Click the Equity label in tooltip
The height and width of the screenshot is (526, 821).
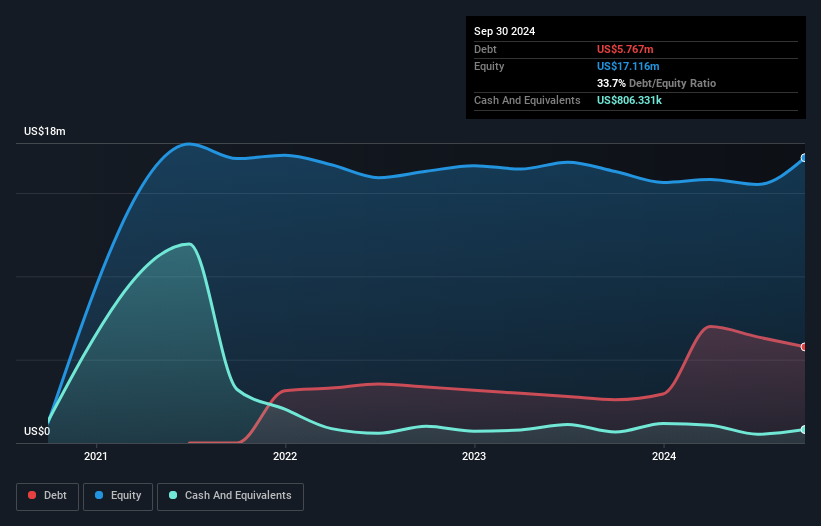(x=489, y=66)
